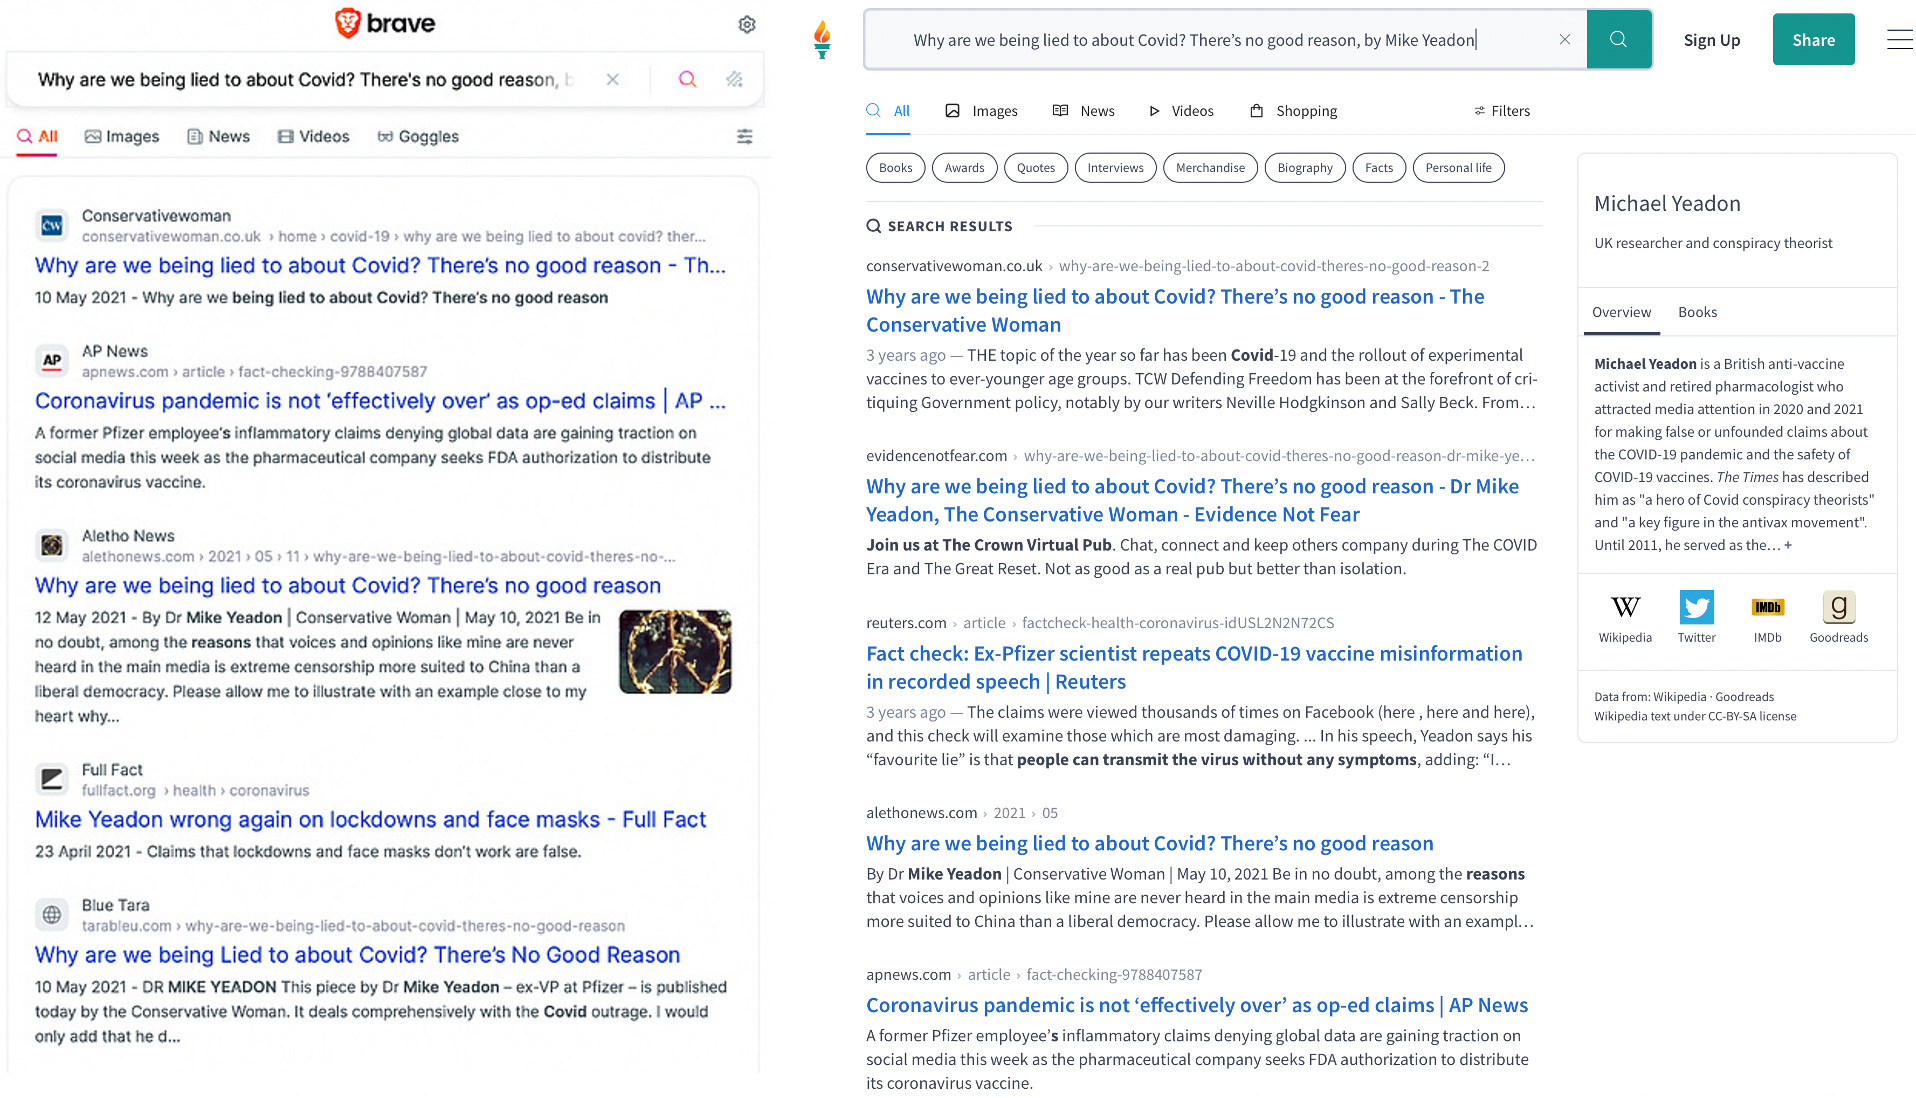The image size is (1916, 1098).
Task: Open the Filters option
Action: [1502, 111]
